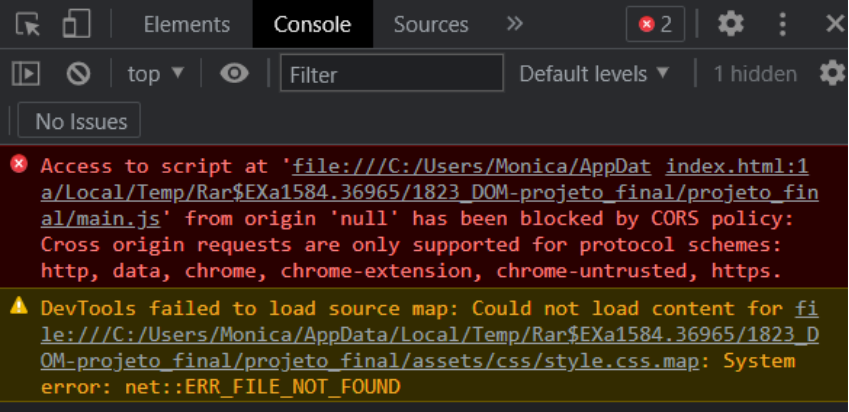Focus the Filter input field
This screenshot has width=849, height=412.
(x=392, y=73)
